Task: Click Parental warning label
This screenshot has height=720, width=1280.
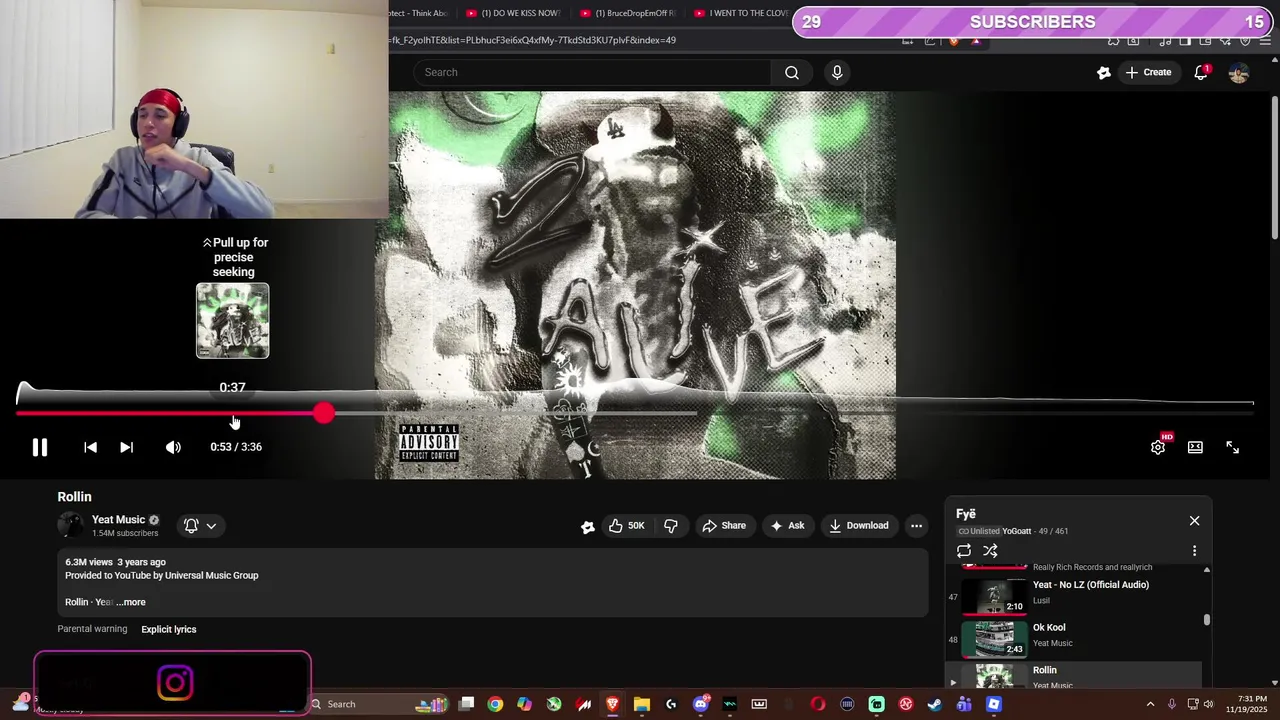Action: (92, 629)
